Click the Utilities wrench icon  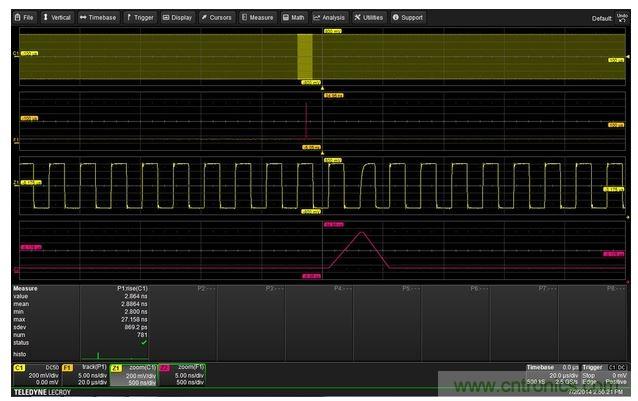pos(368,17)
